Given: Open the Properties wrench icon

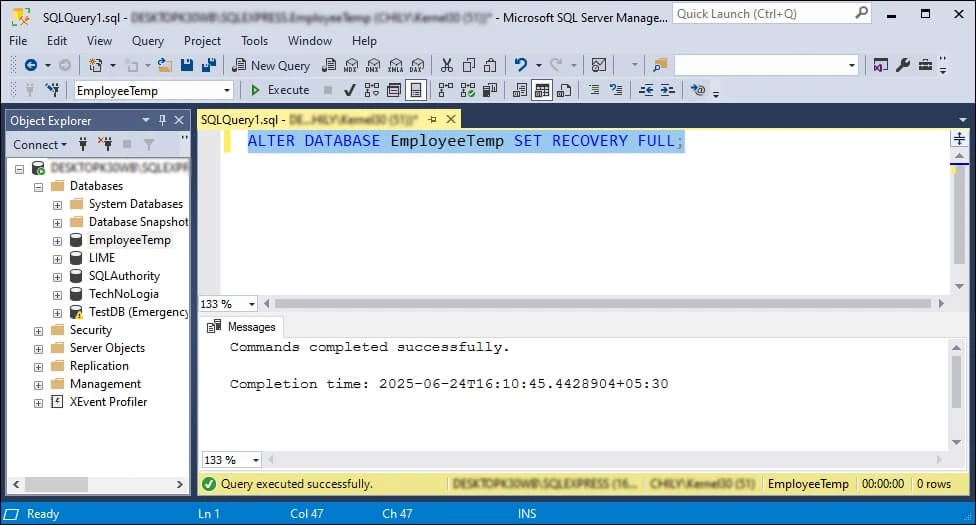Looking at the screenshot, I should click(x=903, y=65).
